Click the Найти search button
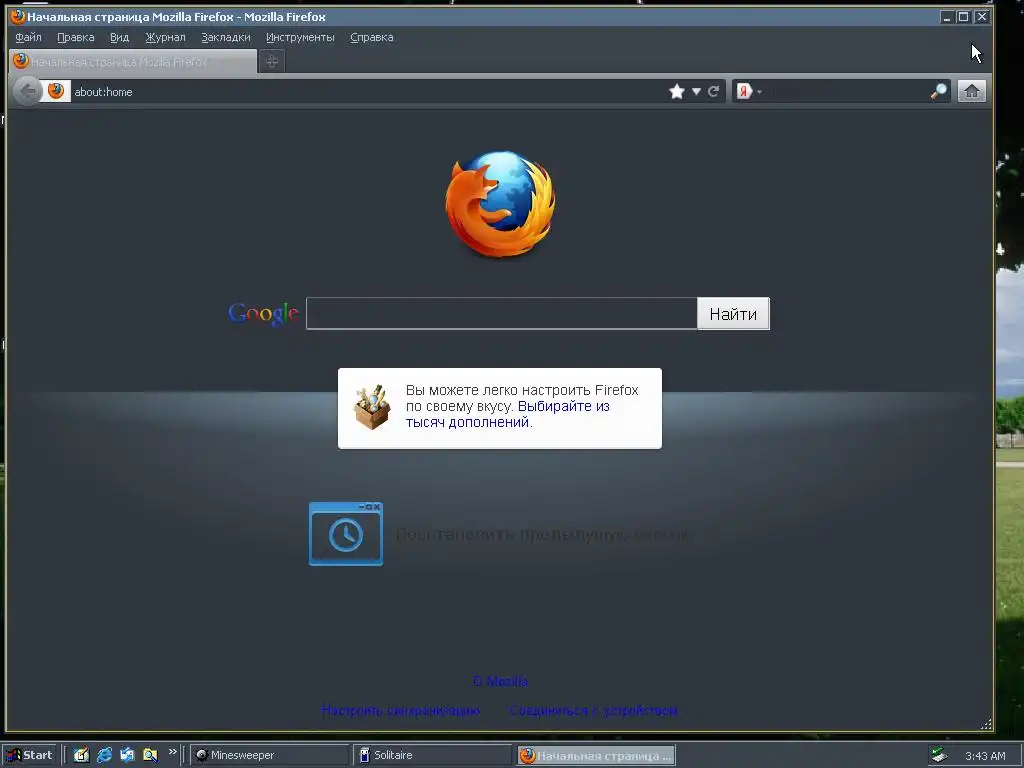The height and width of the screenshot is (768, 1024). pos(733,313)
